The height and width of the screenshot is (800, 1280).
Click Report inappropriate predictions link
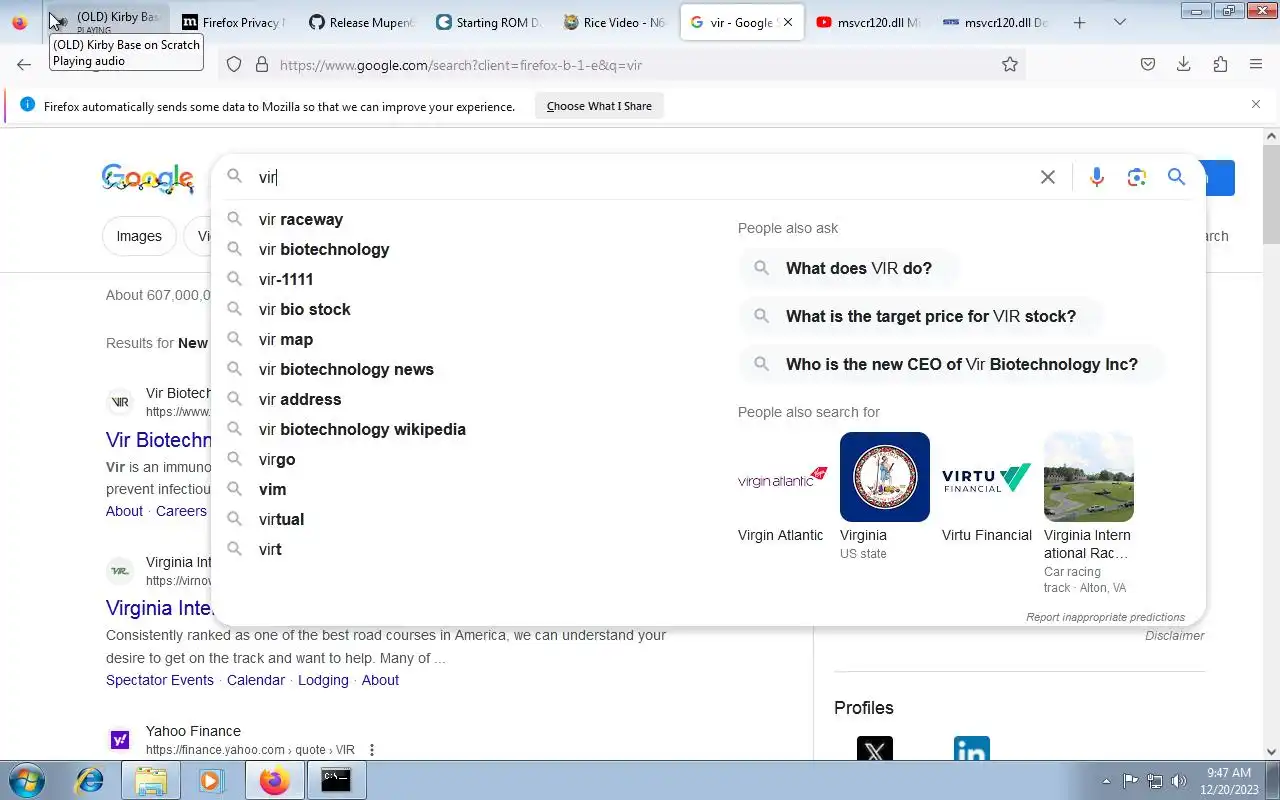coord(1105,617)
